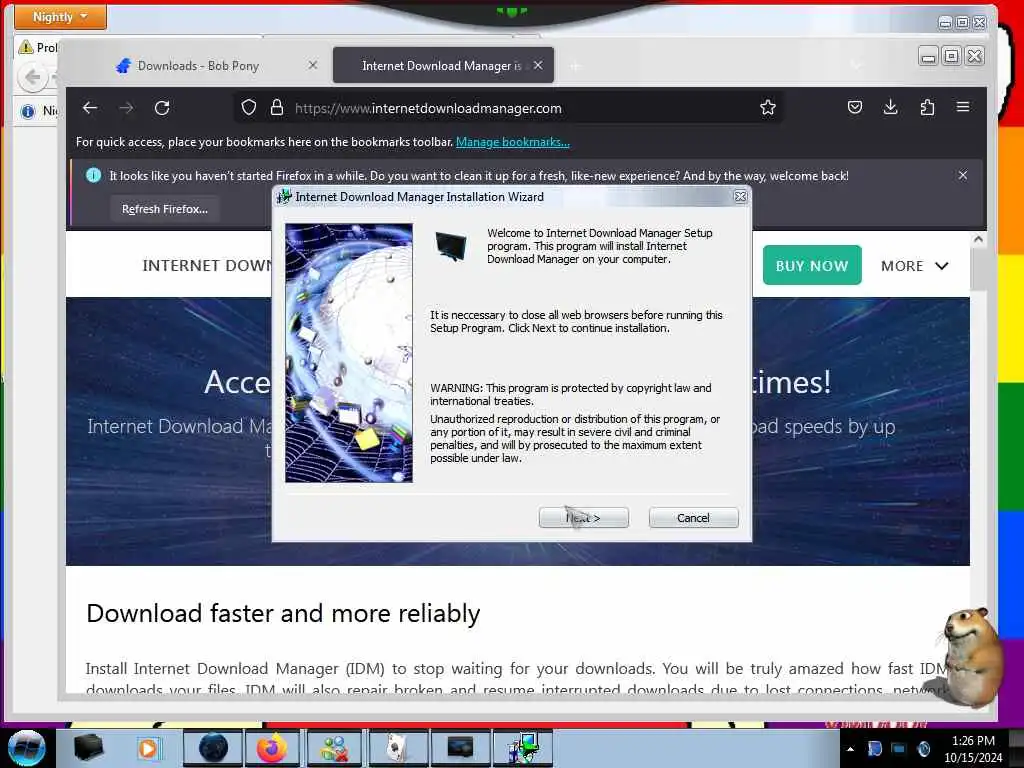Click the wizard globe artwork image

[349, 353]
